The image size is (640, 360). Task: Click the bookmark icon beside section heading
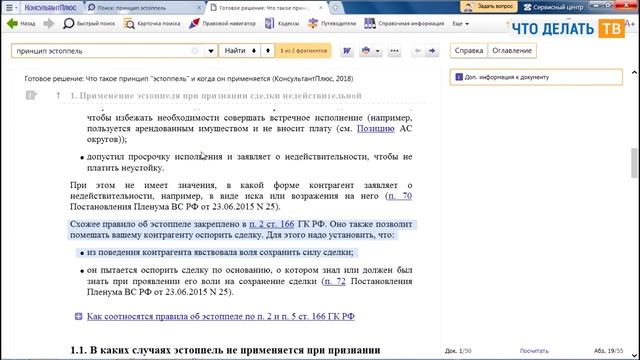[31, 95]
